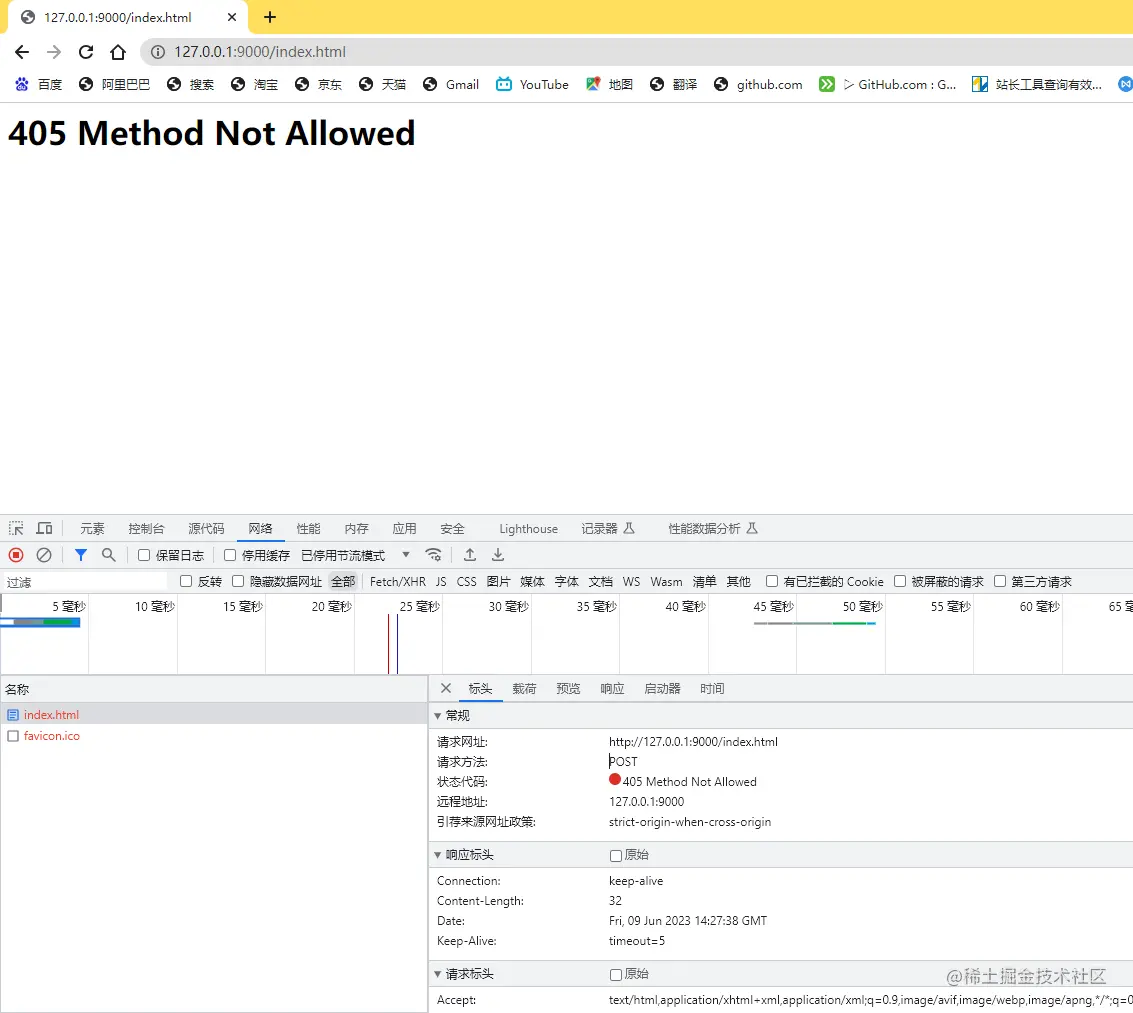Stop recording network log
The image size is (1133, 1013).
click(x=16, y=555)
